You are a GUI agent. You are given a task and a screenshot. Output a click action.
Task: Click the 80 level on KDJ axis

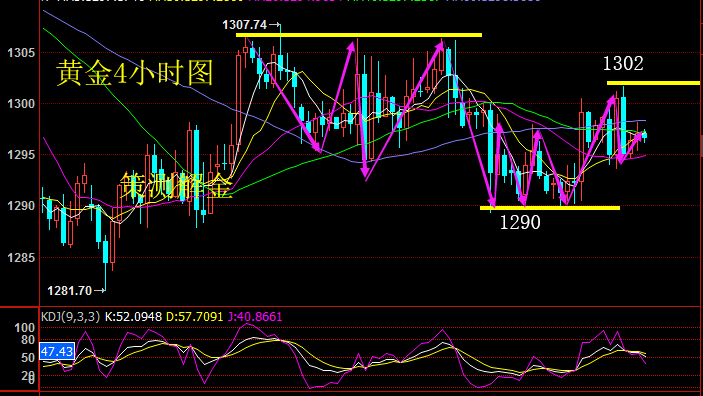pyautogui.click(x=28, y=340)
